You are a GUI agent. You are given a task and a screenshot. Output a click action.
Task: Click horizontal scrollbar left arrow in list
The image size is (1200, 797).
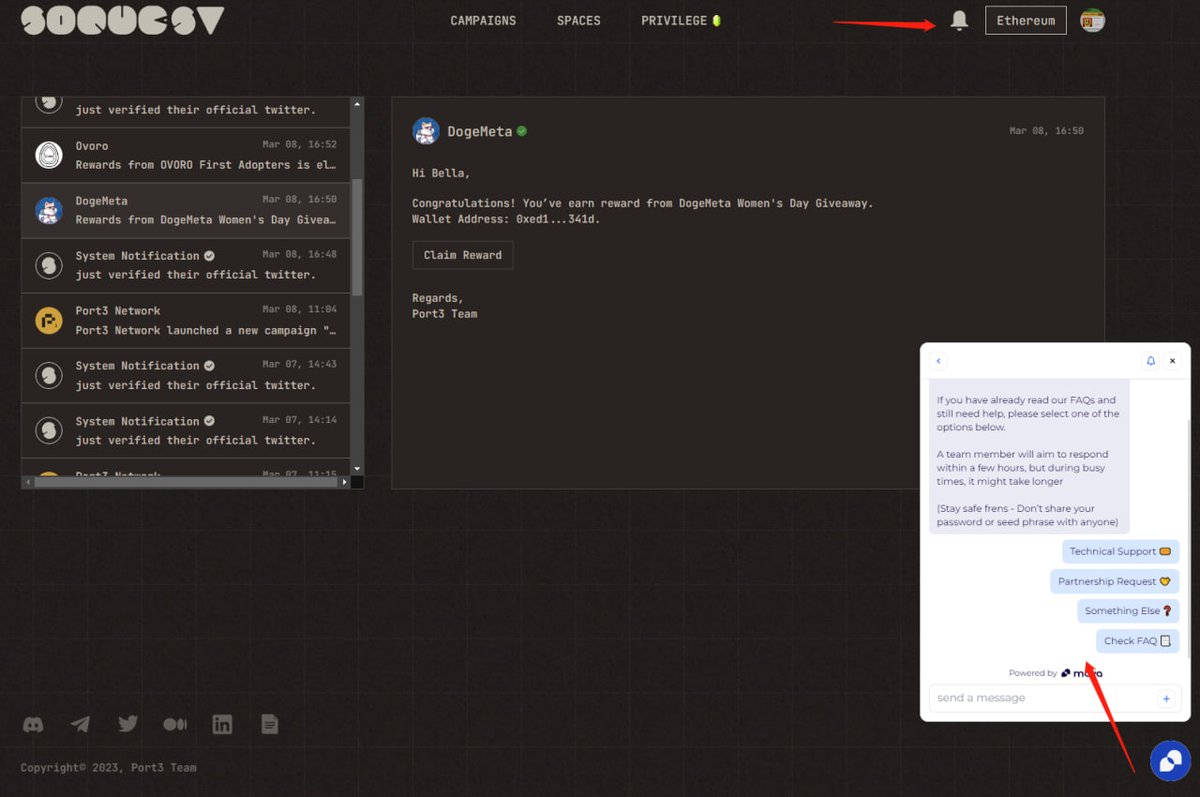tap(28, 482)
